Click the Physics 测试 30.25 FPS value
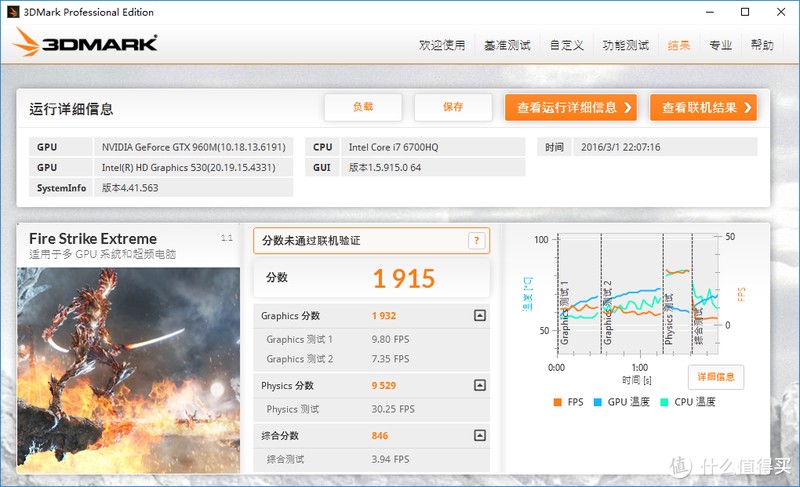 tap(393, 409)
